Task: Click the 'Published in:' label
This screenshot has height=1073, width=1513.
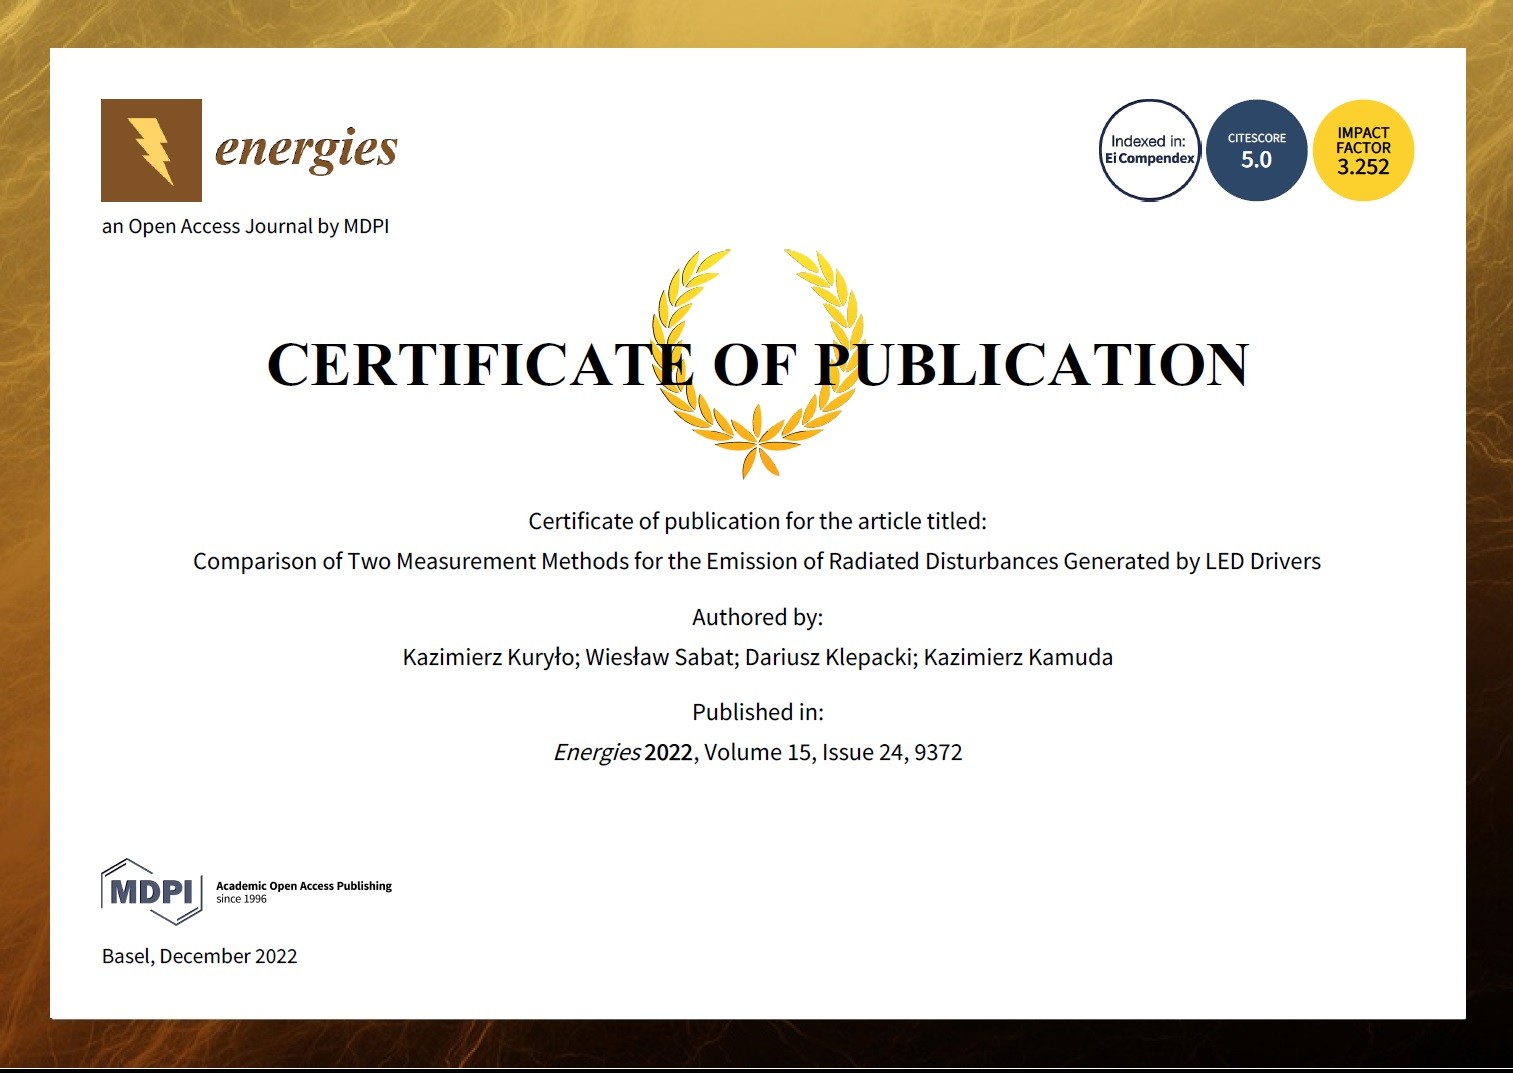Action: 757,712
